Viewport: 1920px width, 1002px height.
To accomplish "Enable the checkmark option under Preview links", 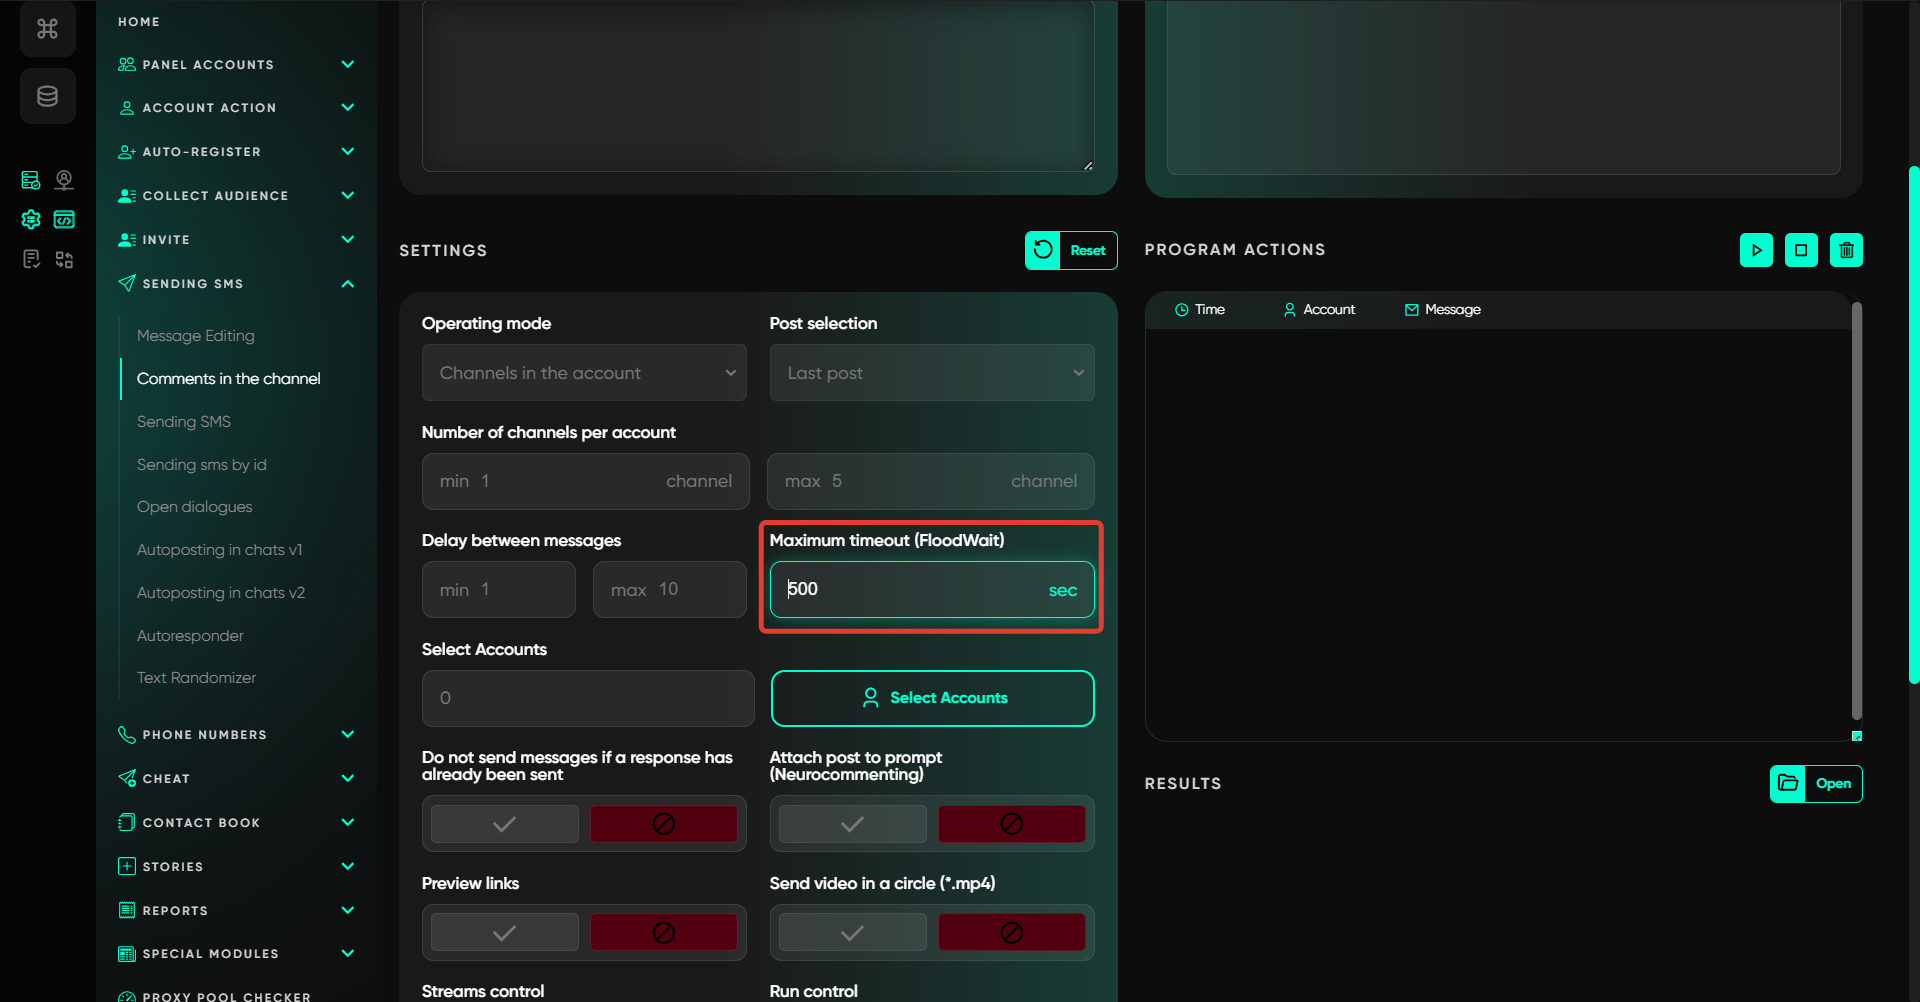I will 505,932.
